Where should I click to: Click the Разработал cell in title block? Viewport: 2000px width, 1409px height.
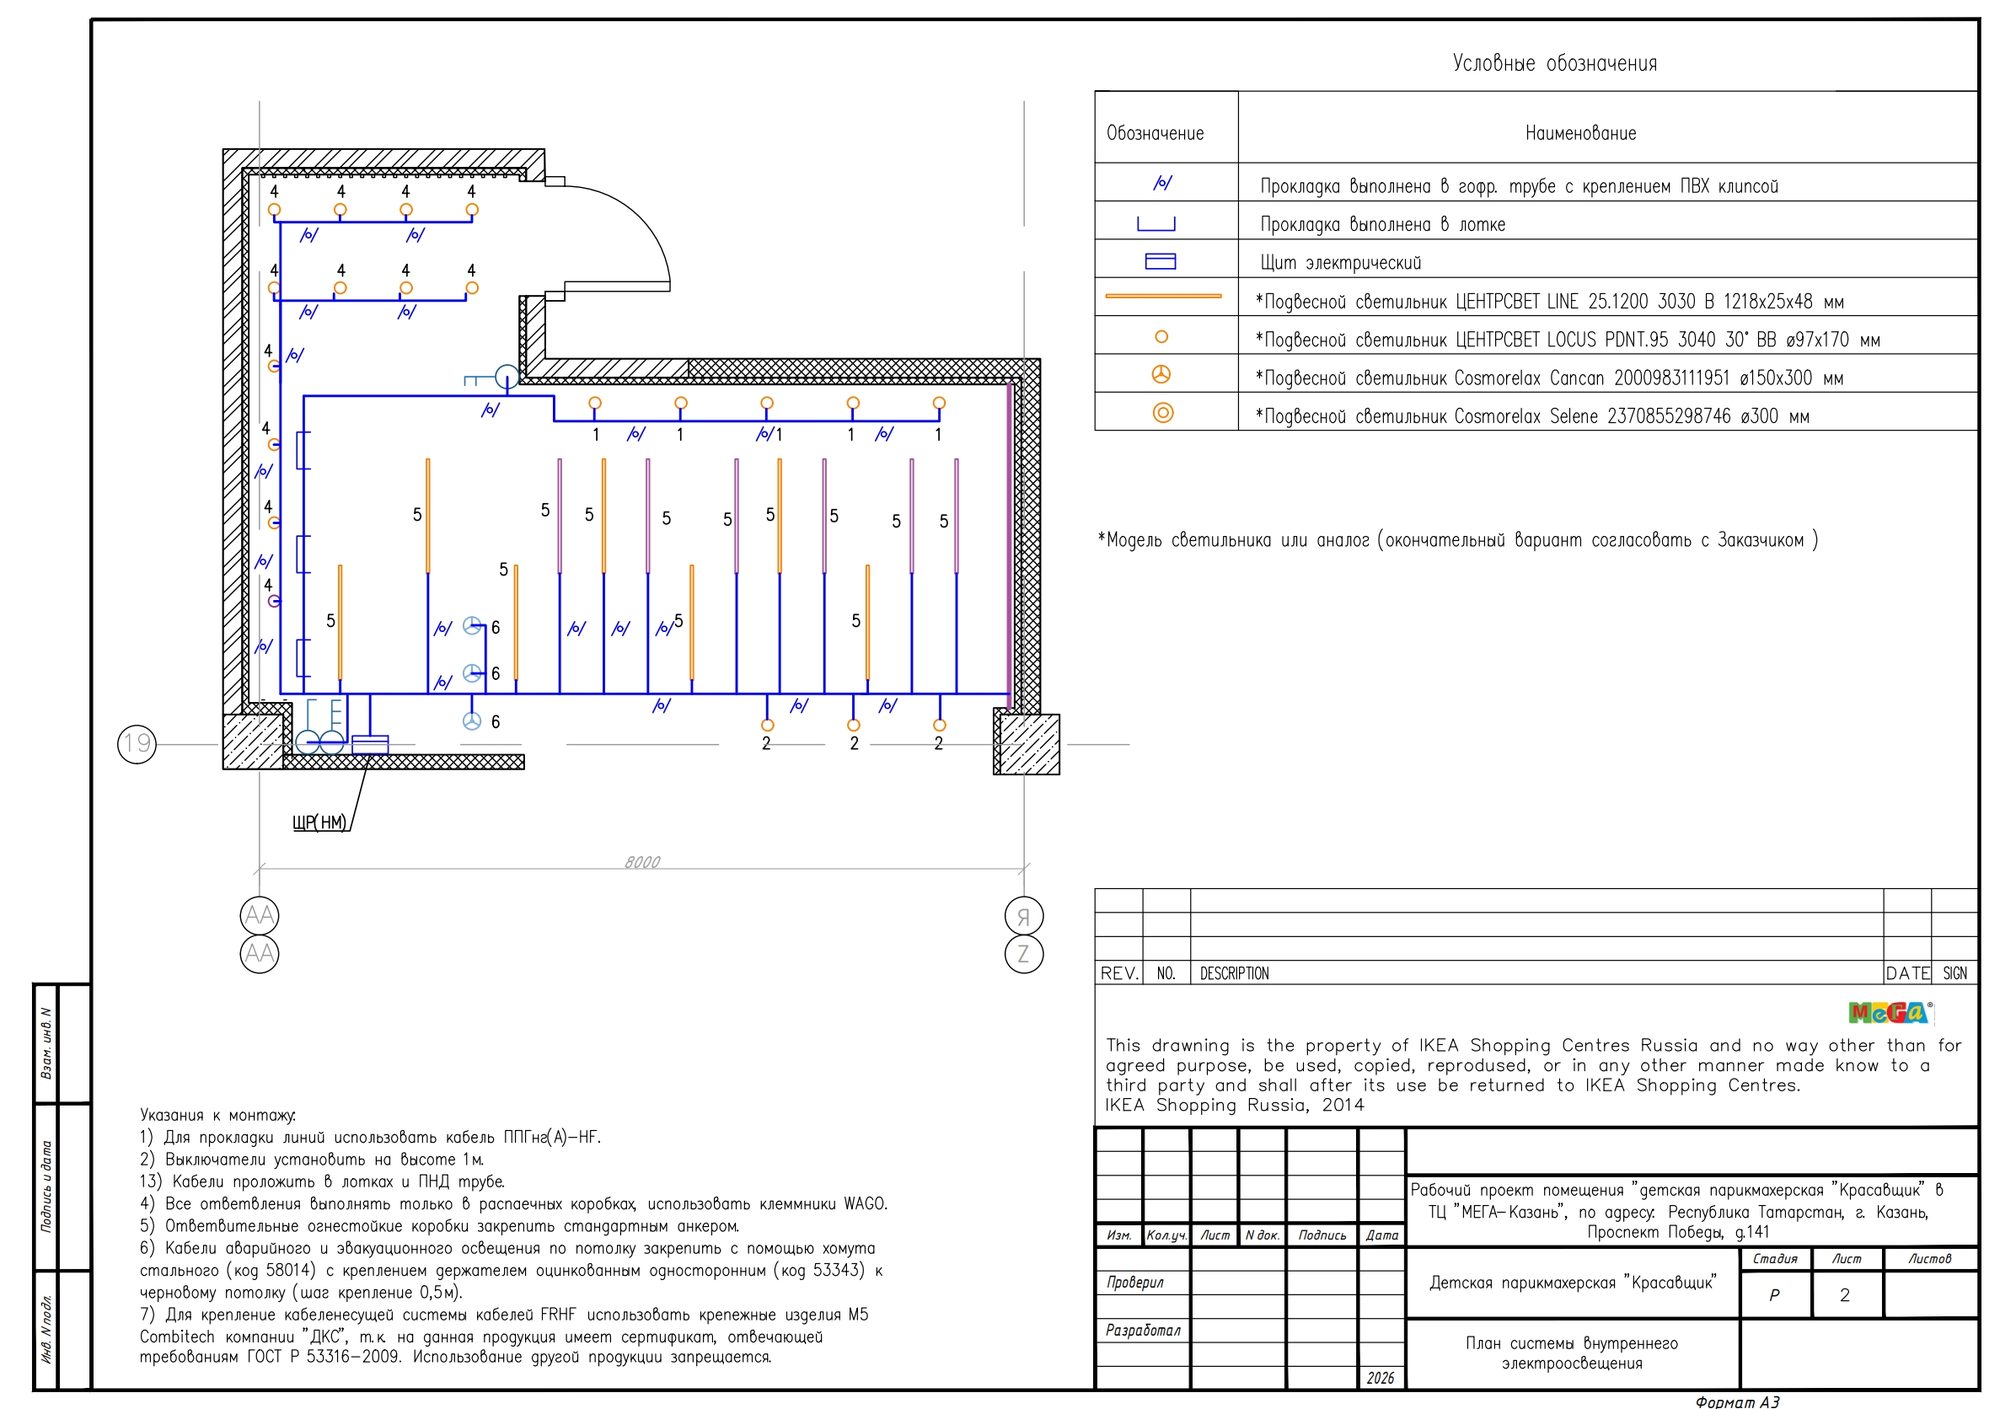point(1143,1330)
